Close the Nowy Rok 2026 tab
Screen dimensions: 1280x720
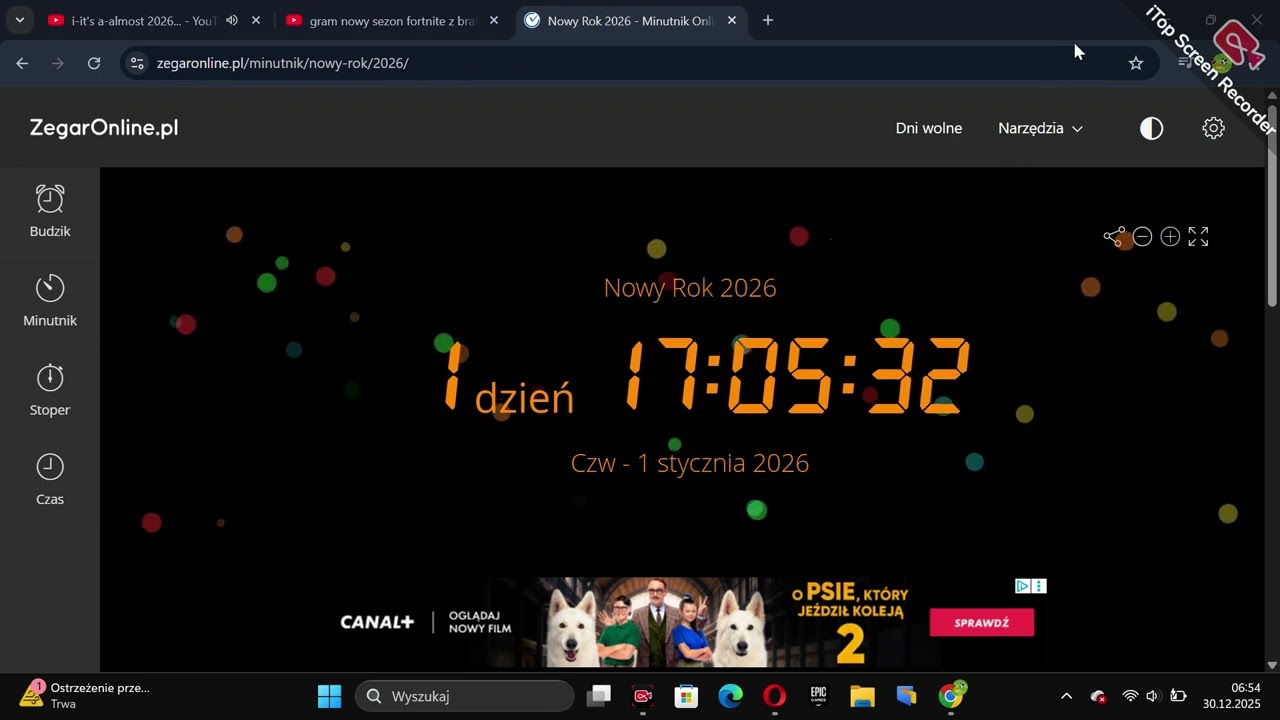pyautogui.click(x=732, y=20)
